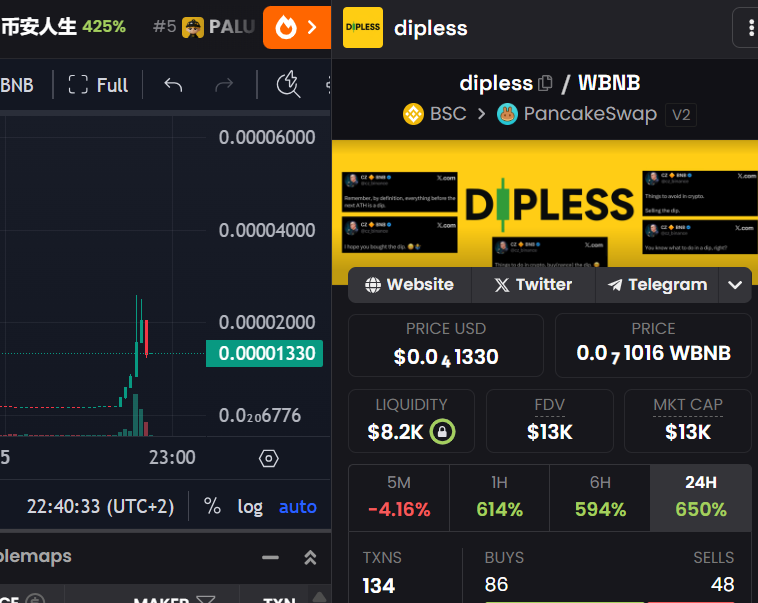758x603 pixels.
Task: Click the PancakeSwap bunny icon
Action: click(508, 114)
